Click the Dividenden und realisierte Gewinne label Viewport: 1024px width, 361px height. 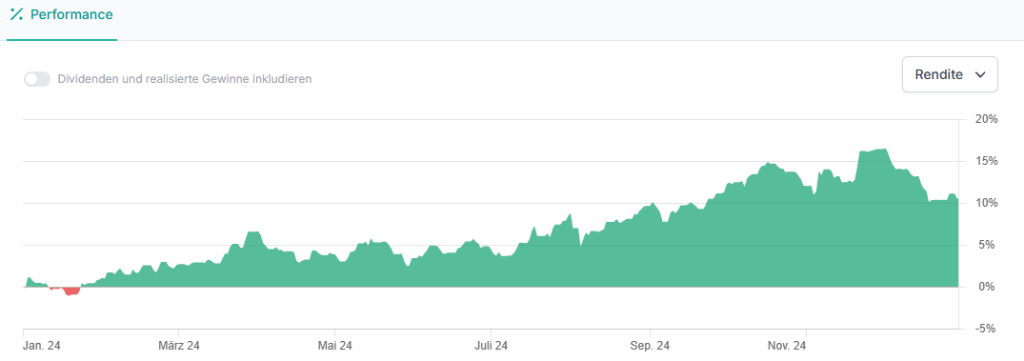(x=185, y=79)
